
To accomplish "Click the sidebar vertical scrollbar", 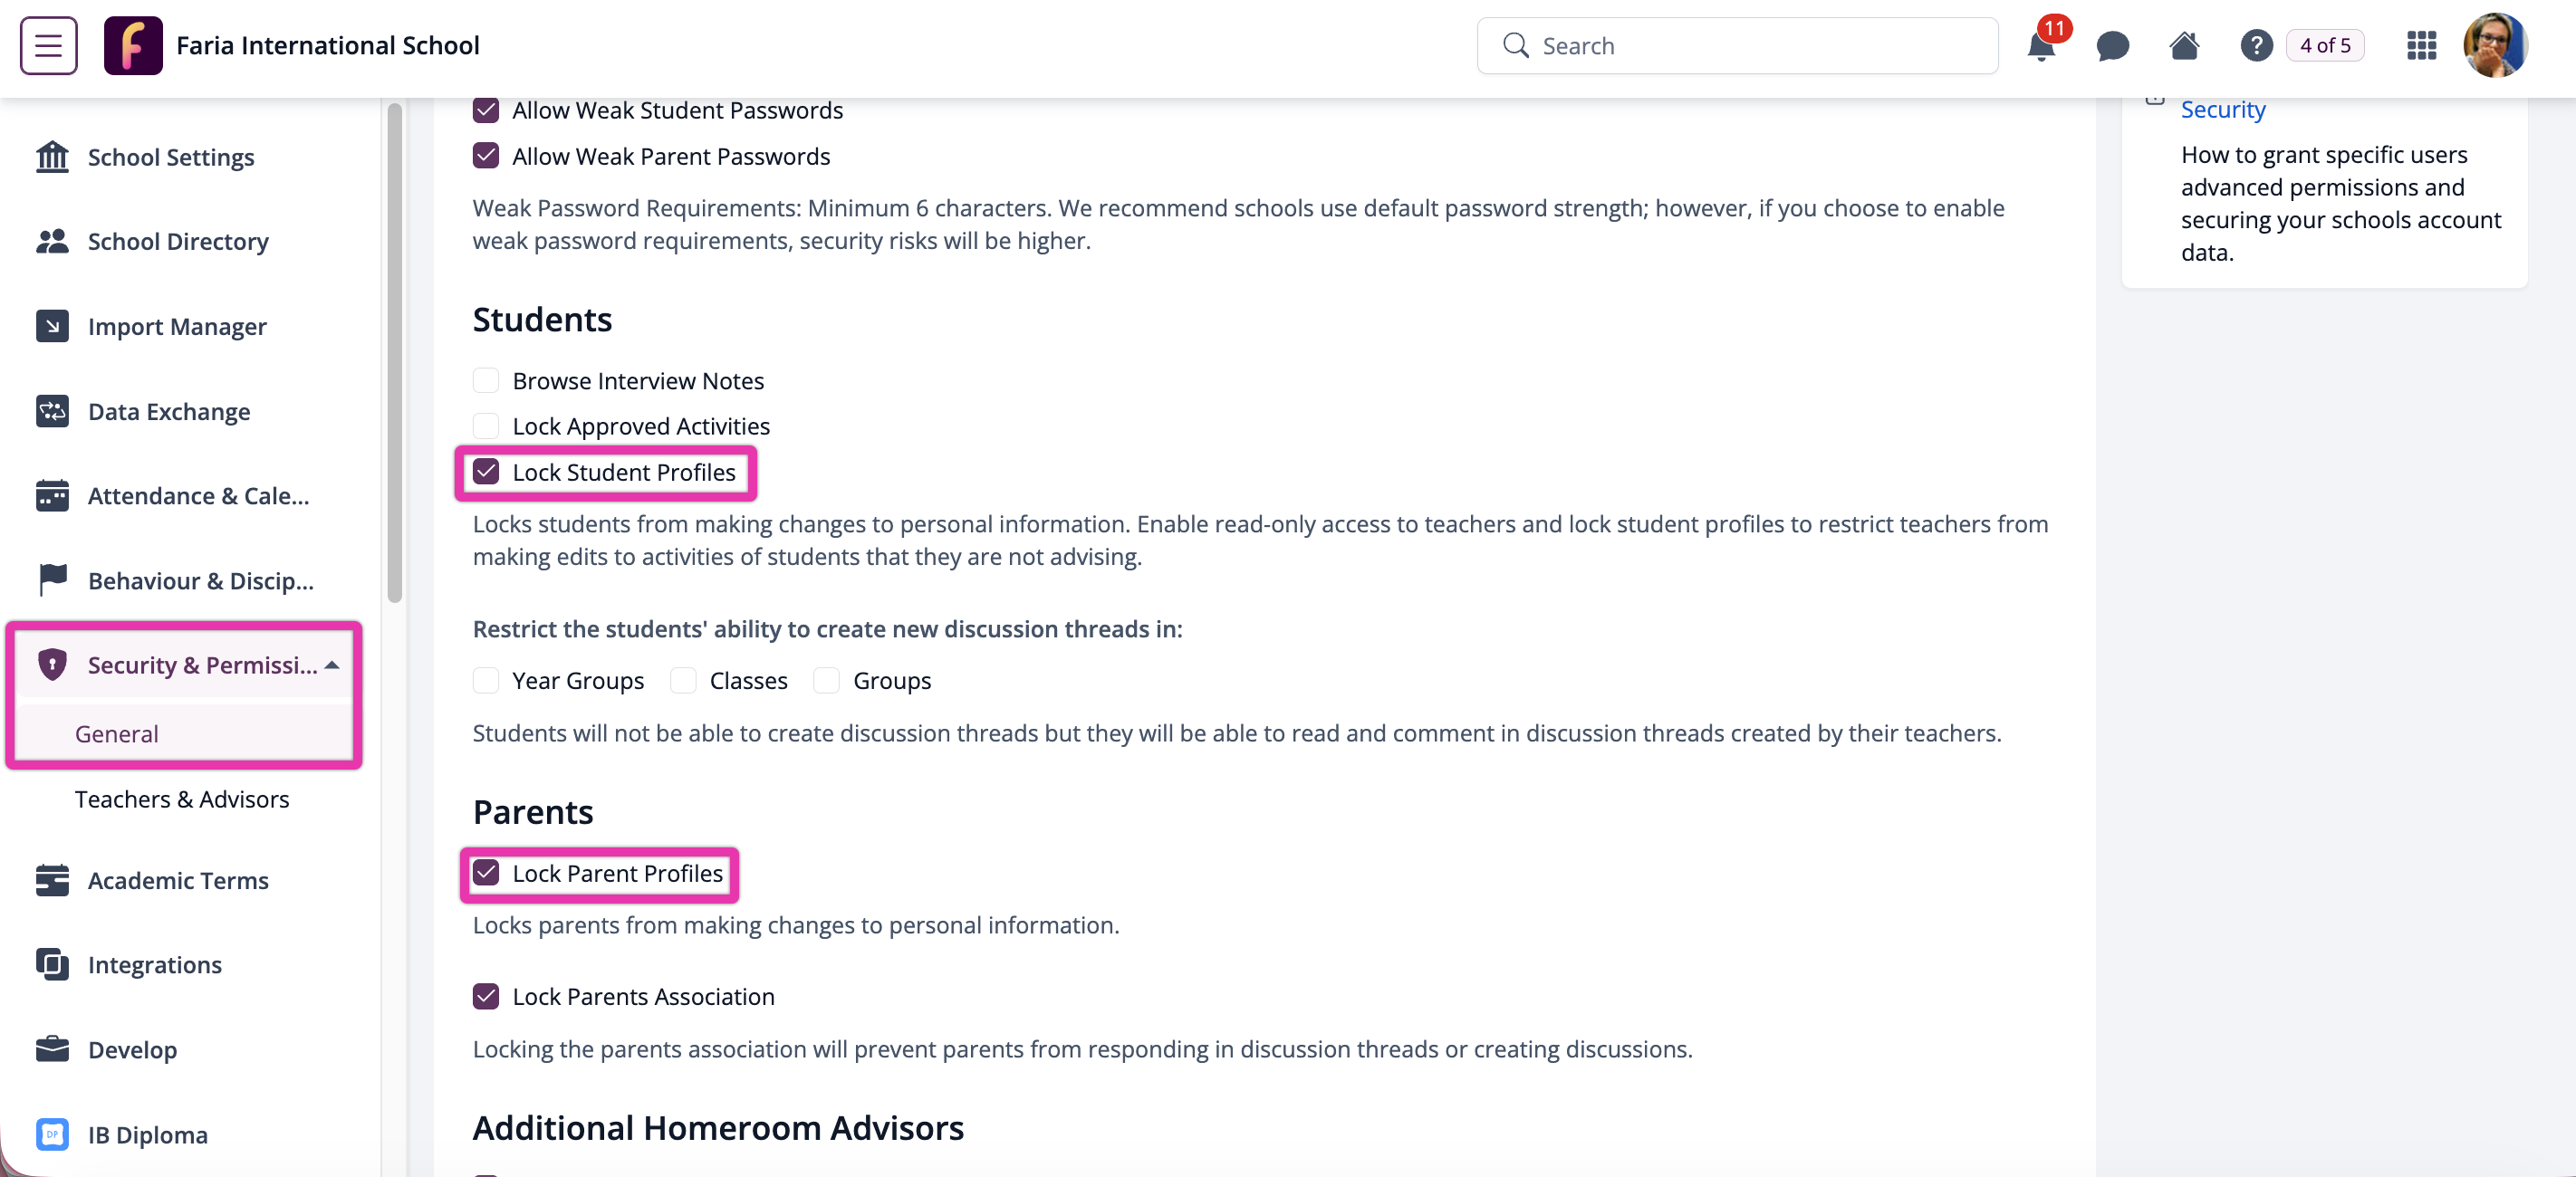I will click(x=395, y=350).
